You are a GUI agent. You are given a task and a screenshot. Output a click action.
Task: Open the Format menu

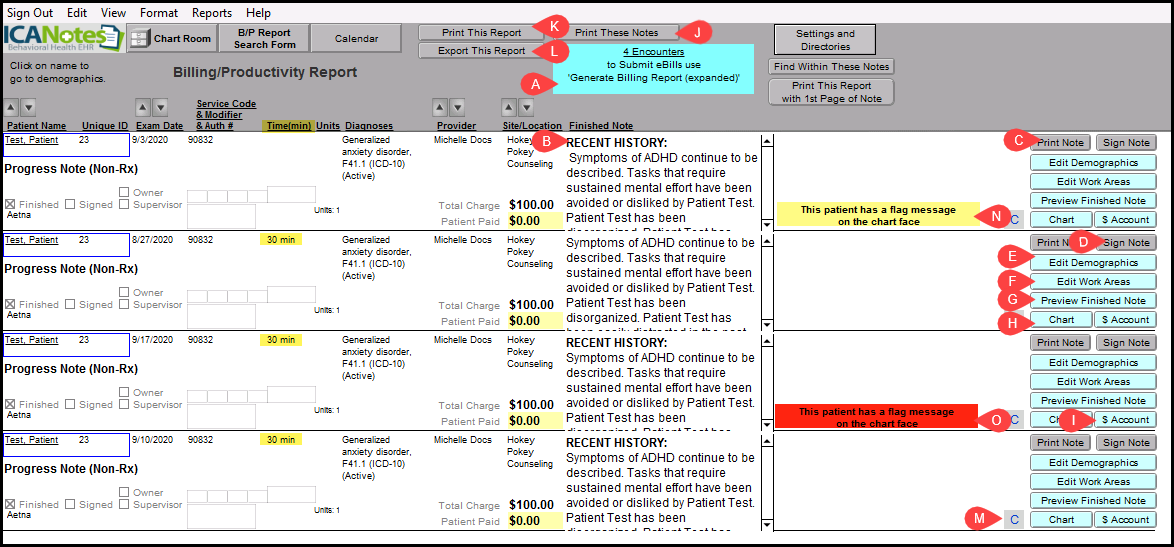coord(159,13)
